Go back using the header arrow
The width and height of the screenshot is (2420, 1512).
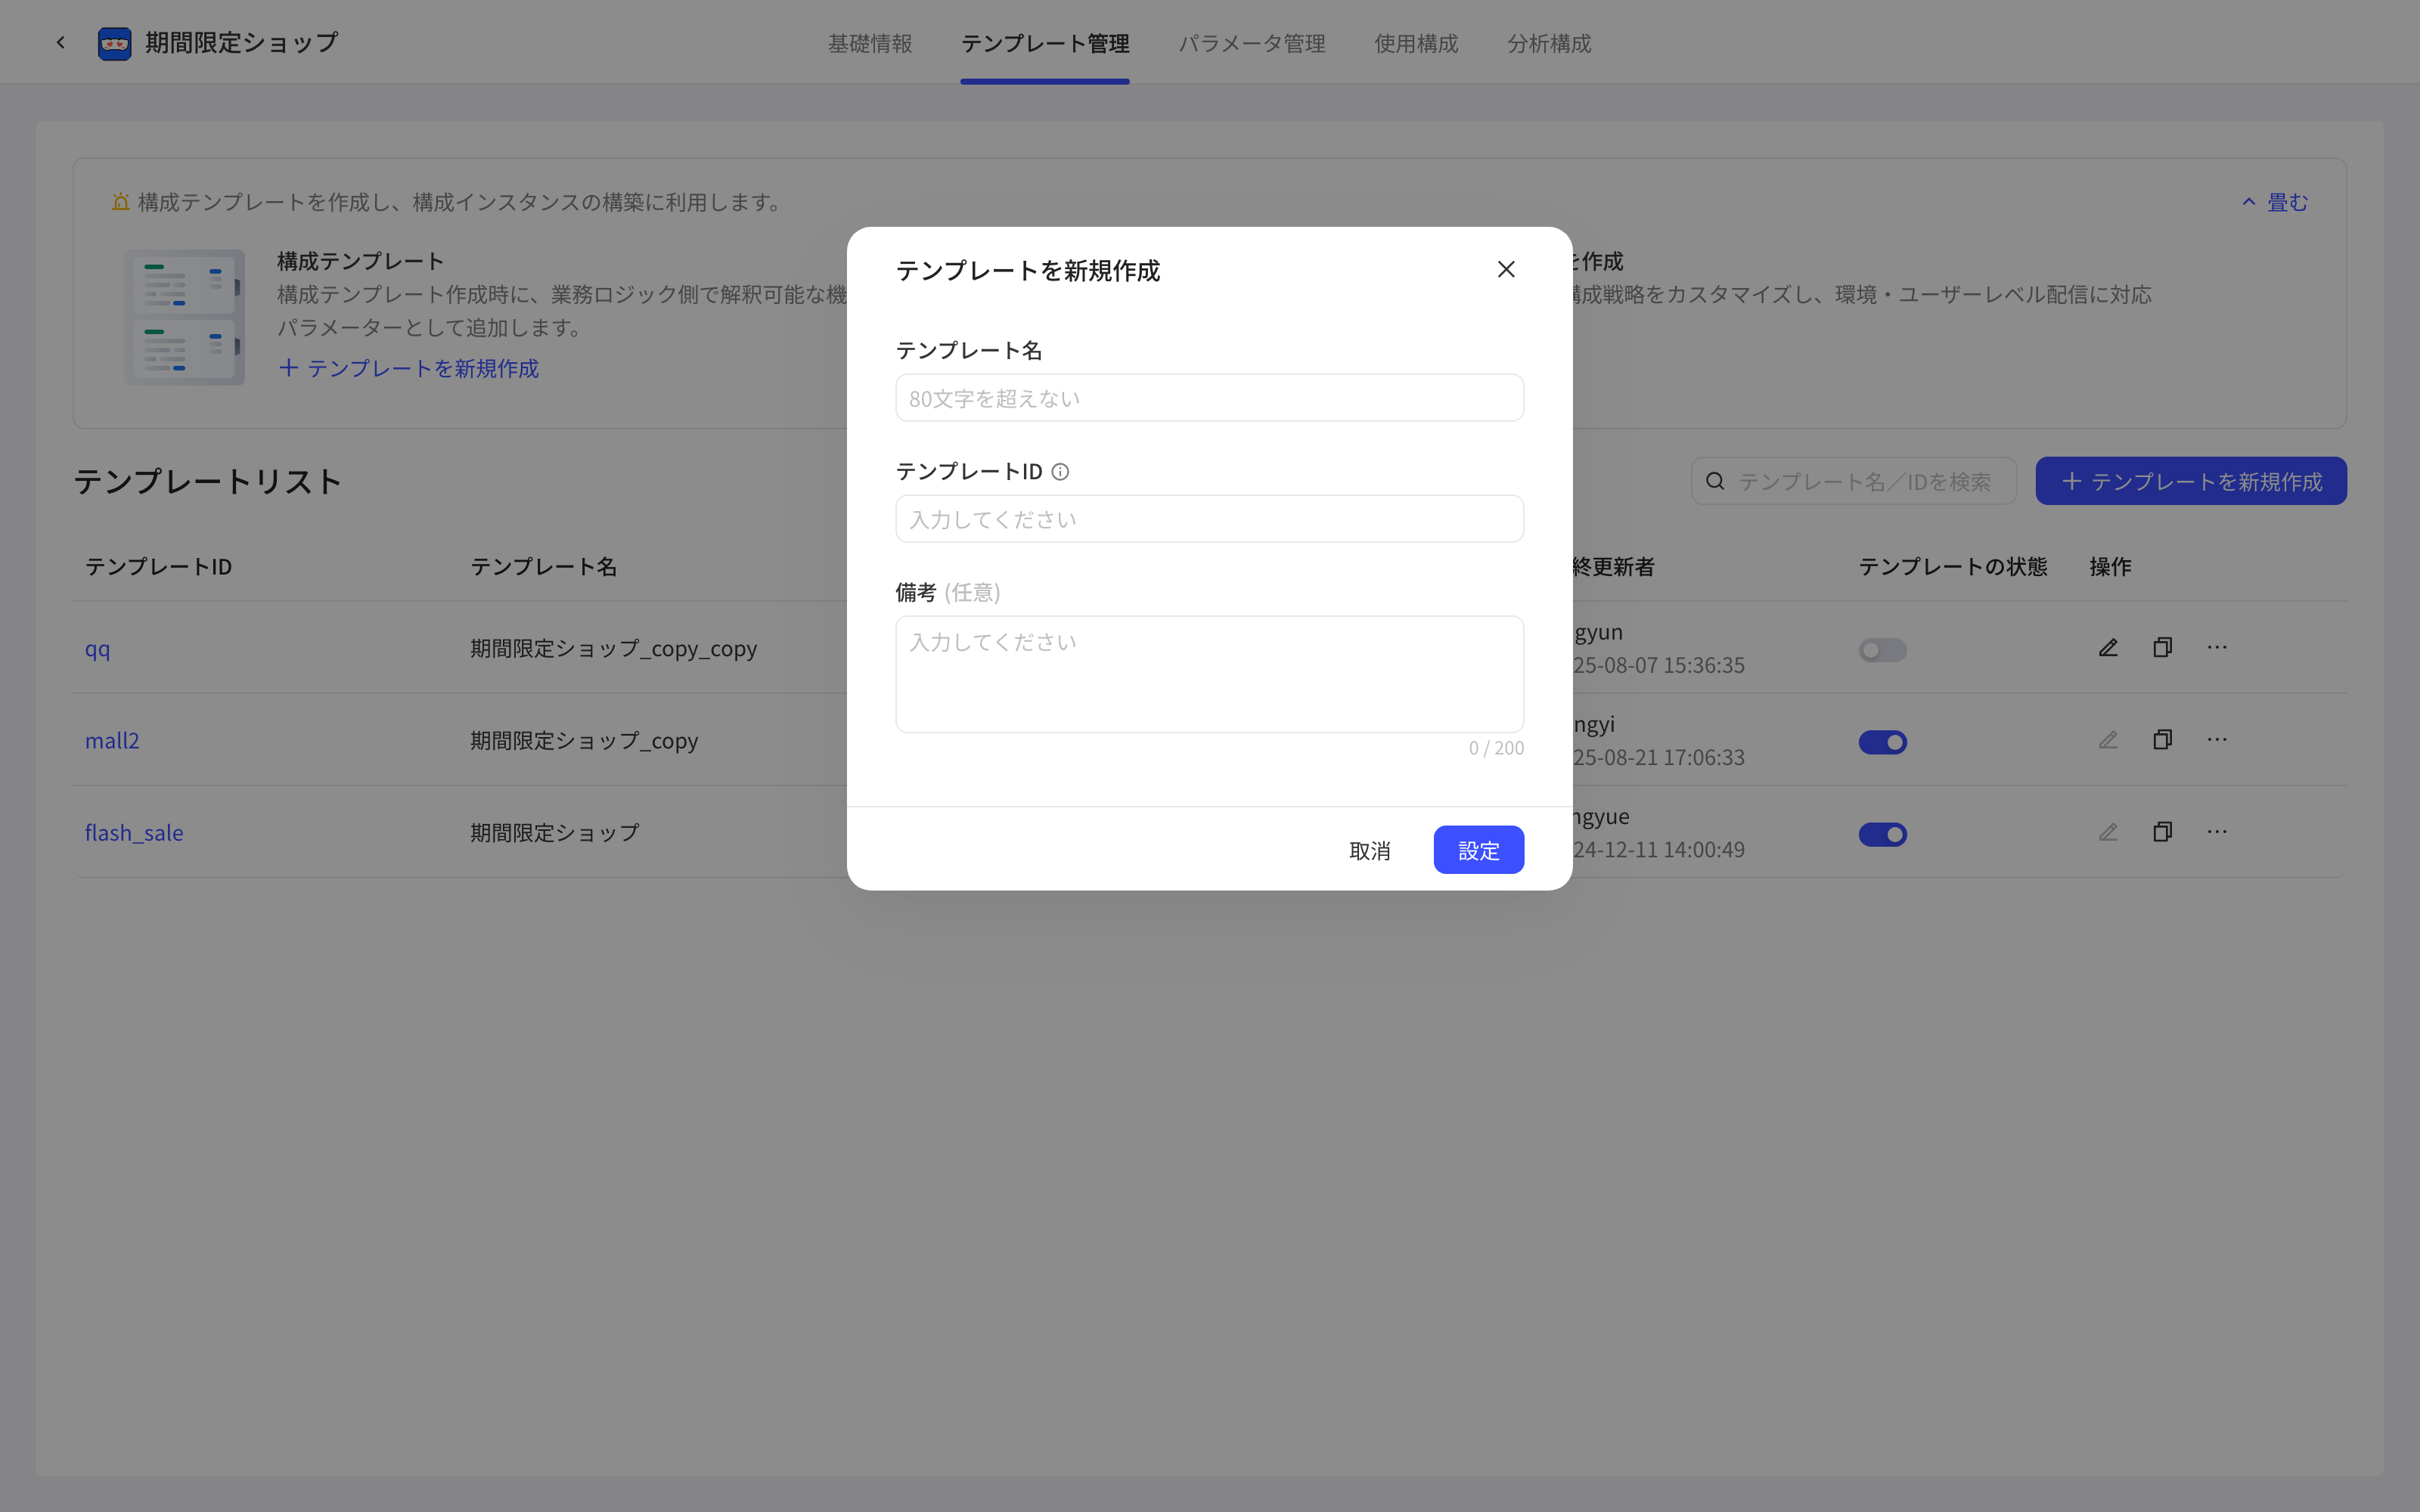pyautogui.click(x=61, y=42)
